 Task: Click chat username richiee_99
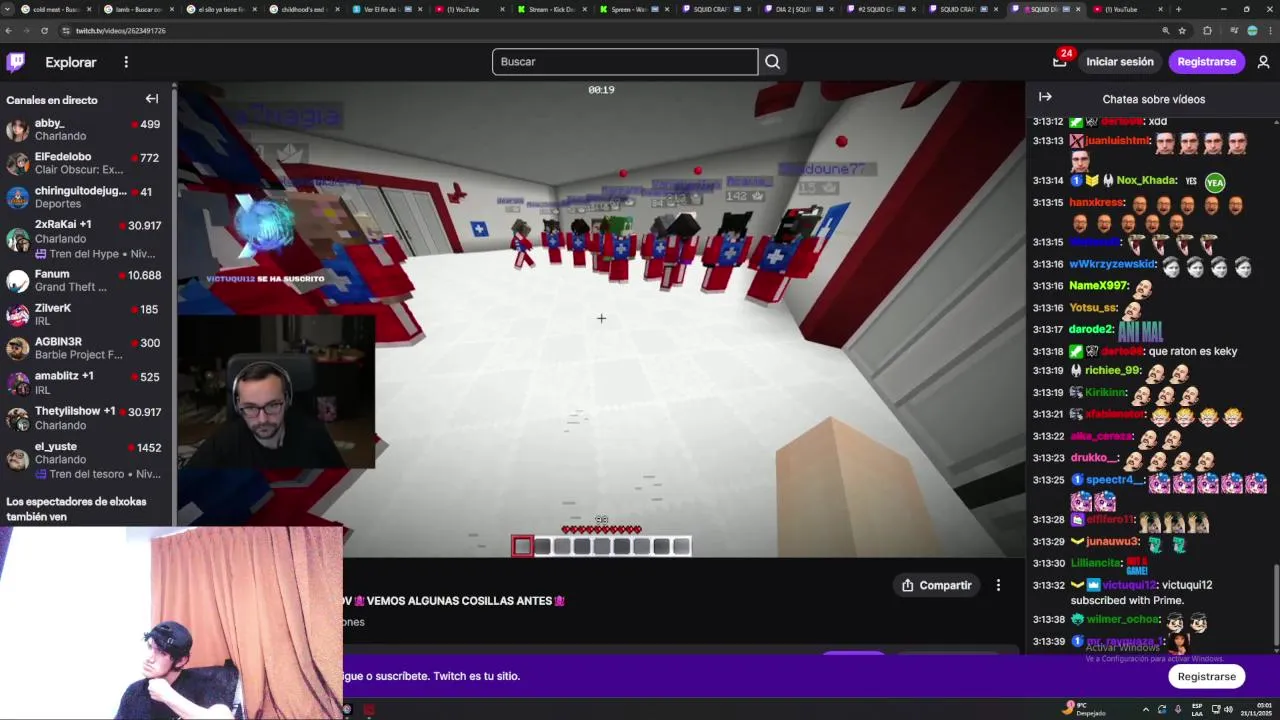[1113, 370]
